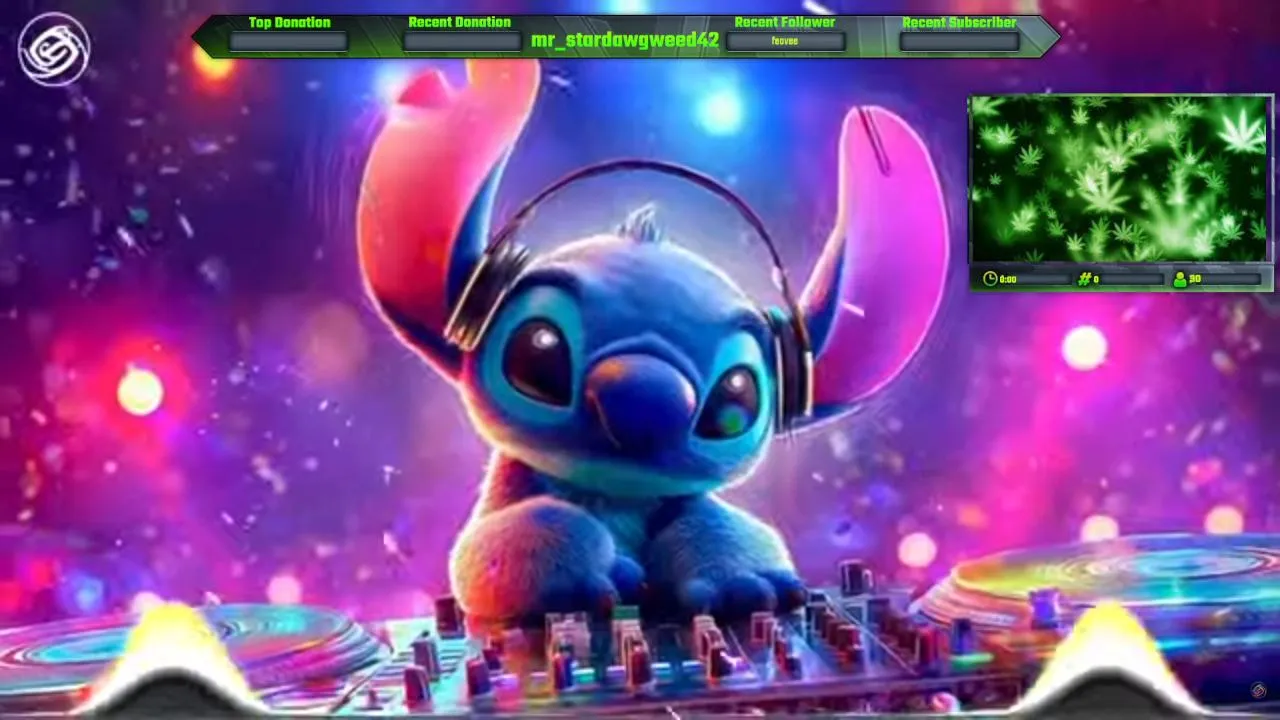Click the mr_stardawgweed42 channel name

point(625,41)
